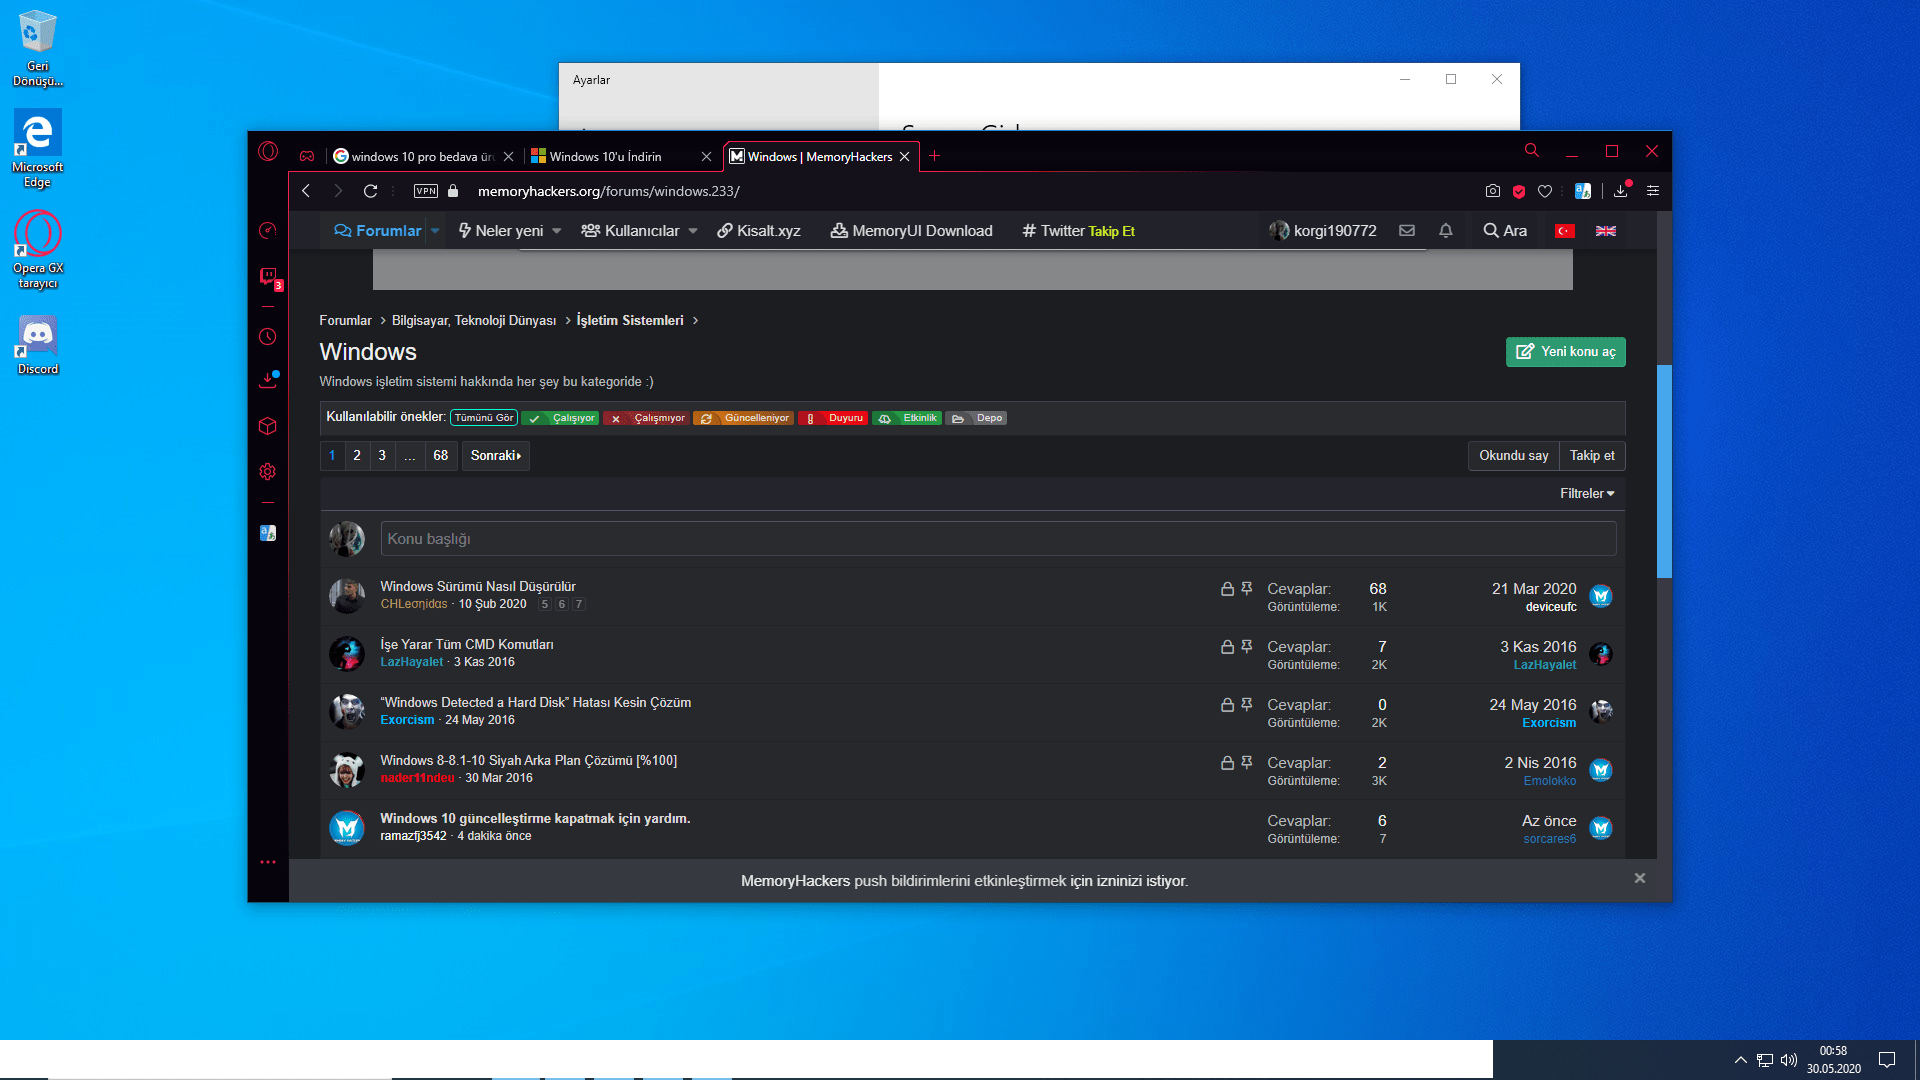Screen dimensions: 1920x1080
Task: Click the VPN badge in the address bar
Action: (426, 191)
